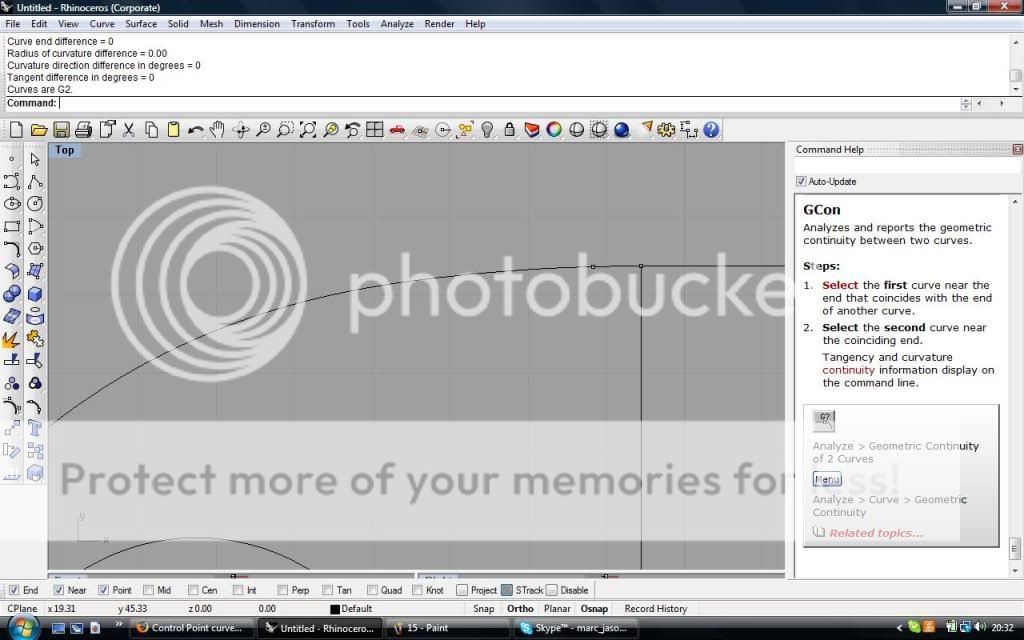Viewport: 1024px width, 640px height.
Task: Click the Undo arrow icon
Action: pyautogui.click(x=195, y=130)
